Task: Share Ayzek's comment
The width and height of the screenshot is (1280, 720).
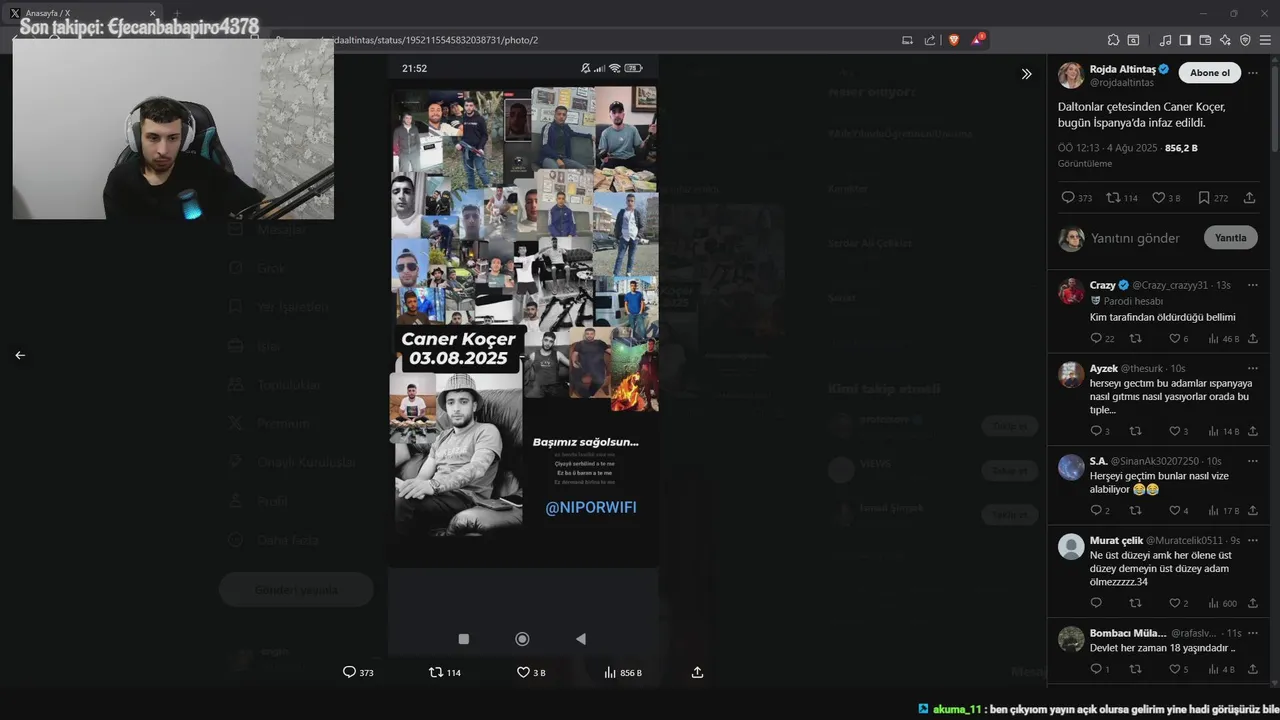Action: tap(1252, 431)
